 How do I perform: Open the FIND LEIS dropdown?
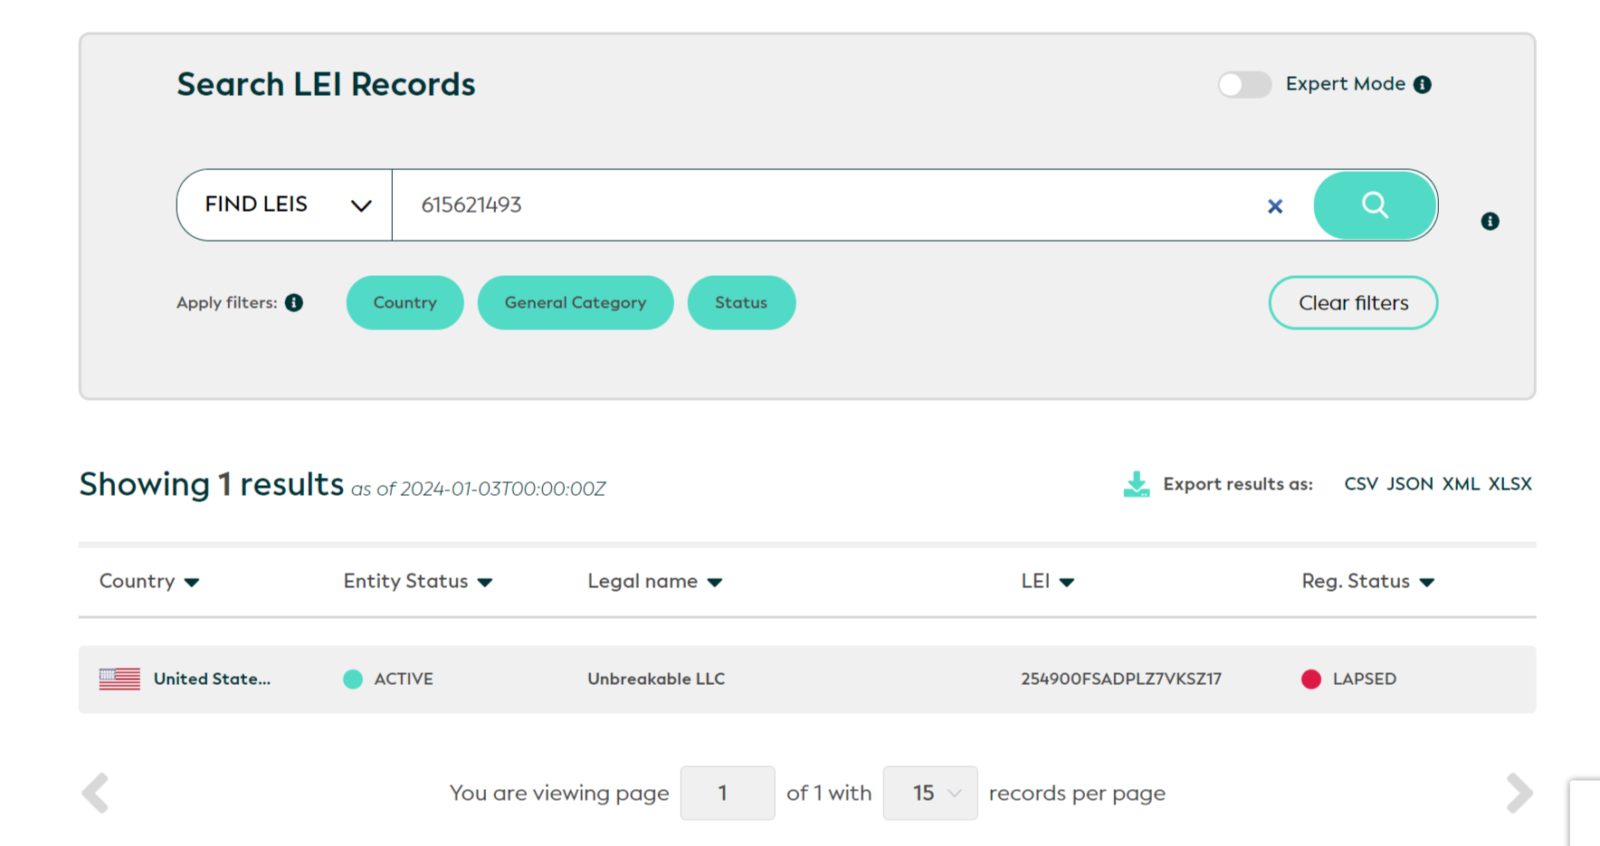(x=285, y=205)
